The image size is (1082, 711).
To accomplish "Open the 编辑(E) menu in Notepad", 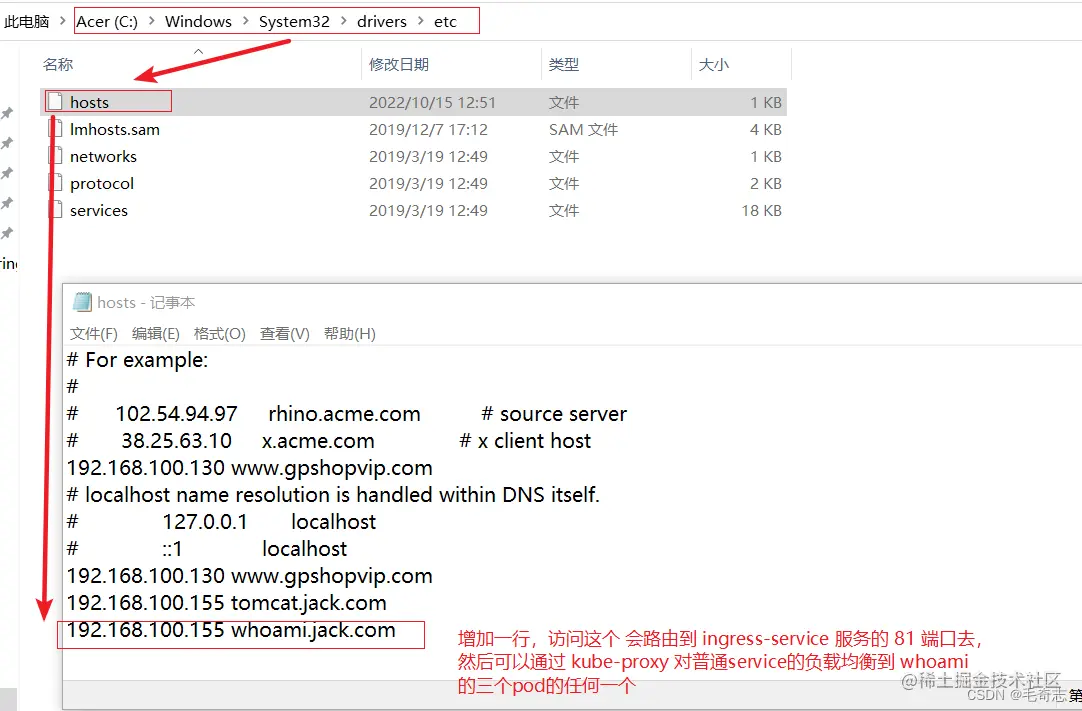I will 155,334.
